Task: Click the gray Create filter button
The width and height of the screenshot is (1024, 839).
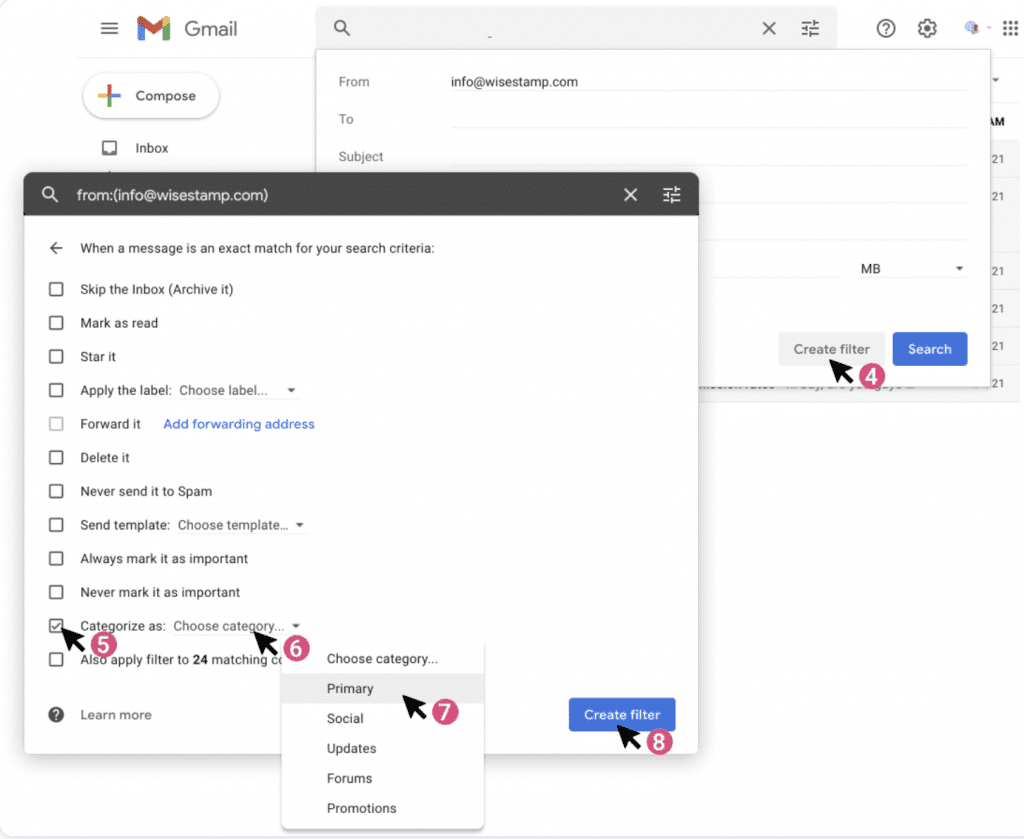Action: coord(831,349)
